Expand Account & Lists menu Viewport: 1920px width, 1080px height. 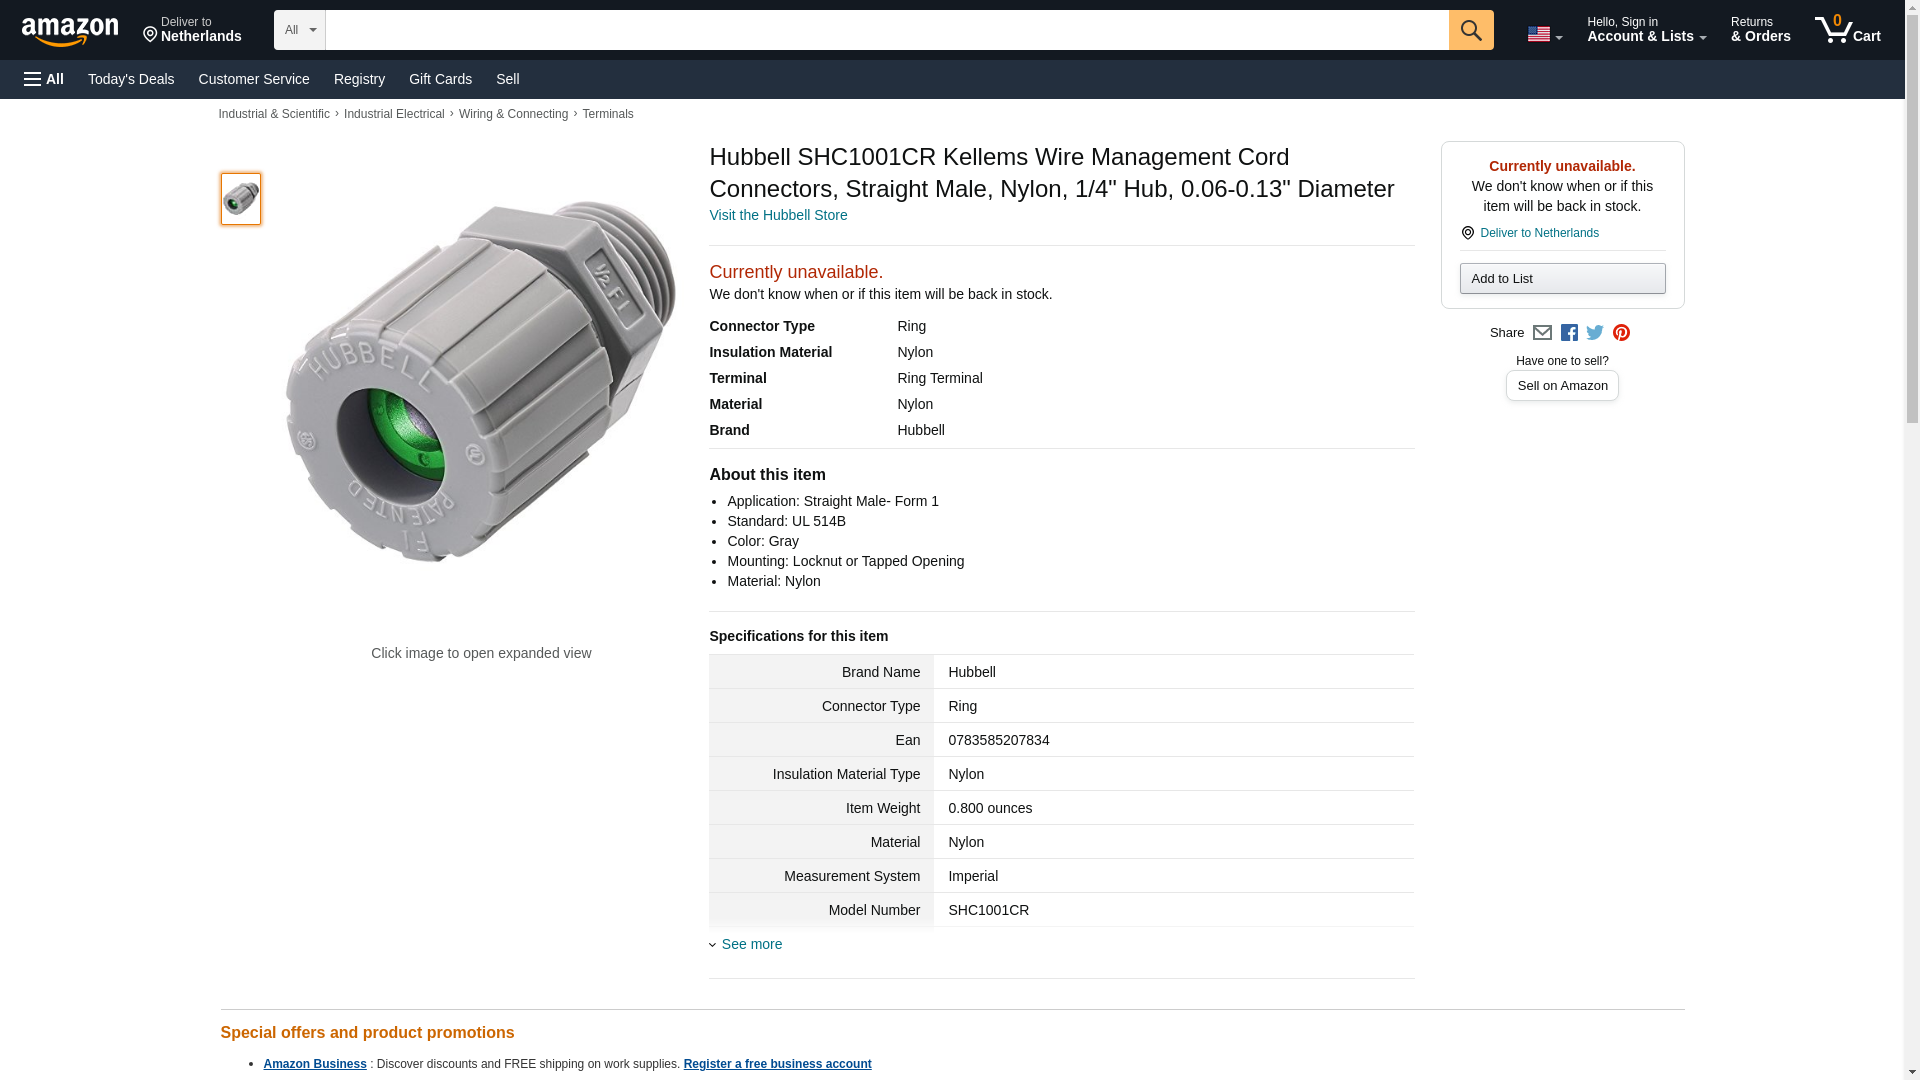1646,30
